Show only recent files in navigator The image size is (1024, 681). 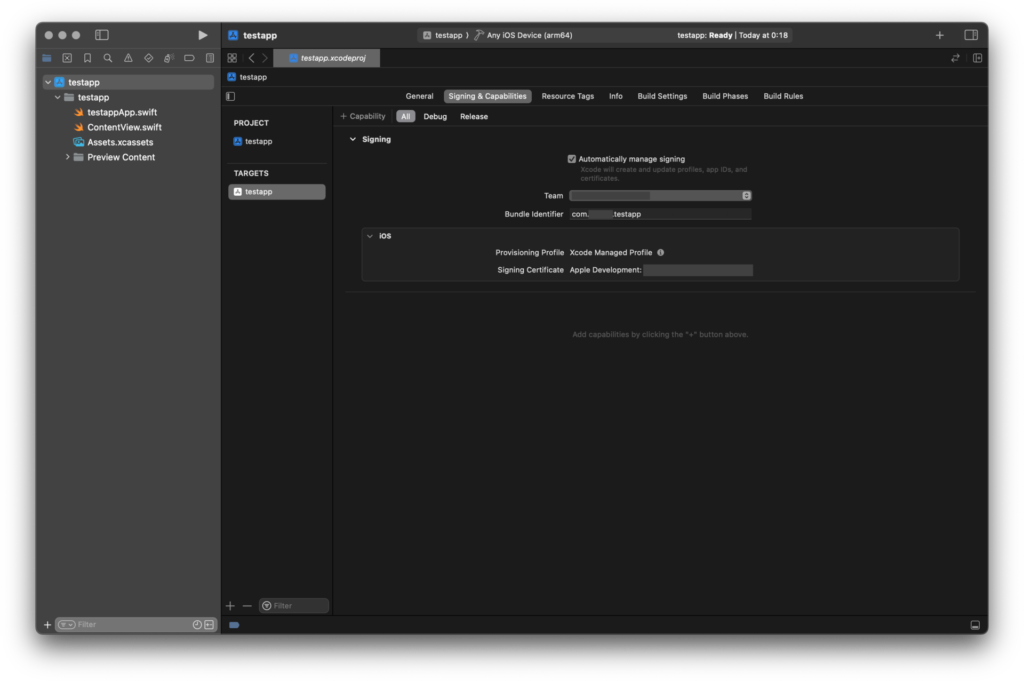(197, 625)
